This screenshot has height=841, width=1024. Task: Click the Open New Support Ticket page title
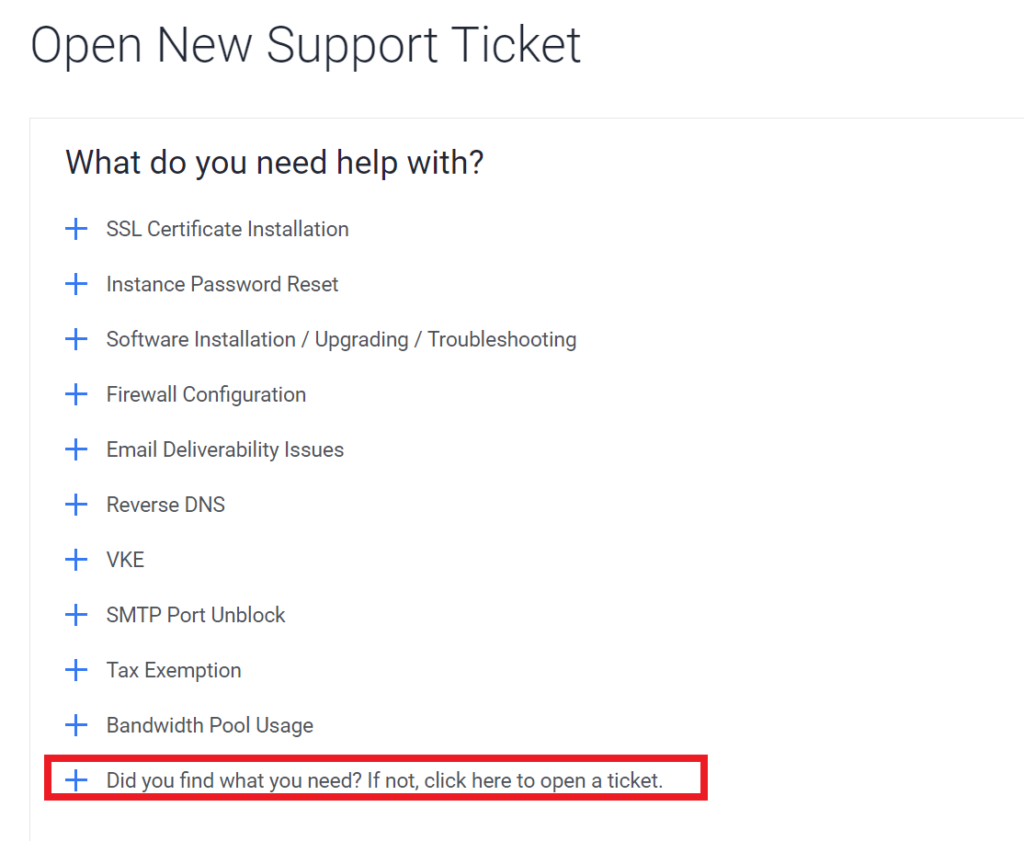click(306, 44)
